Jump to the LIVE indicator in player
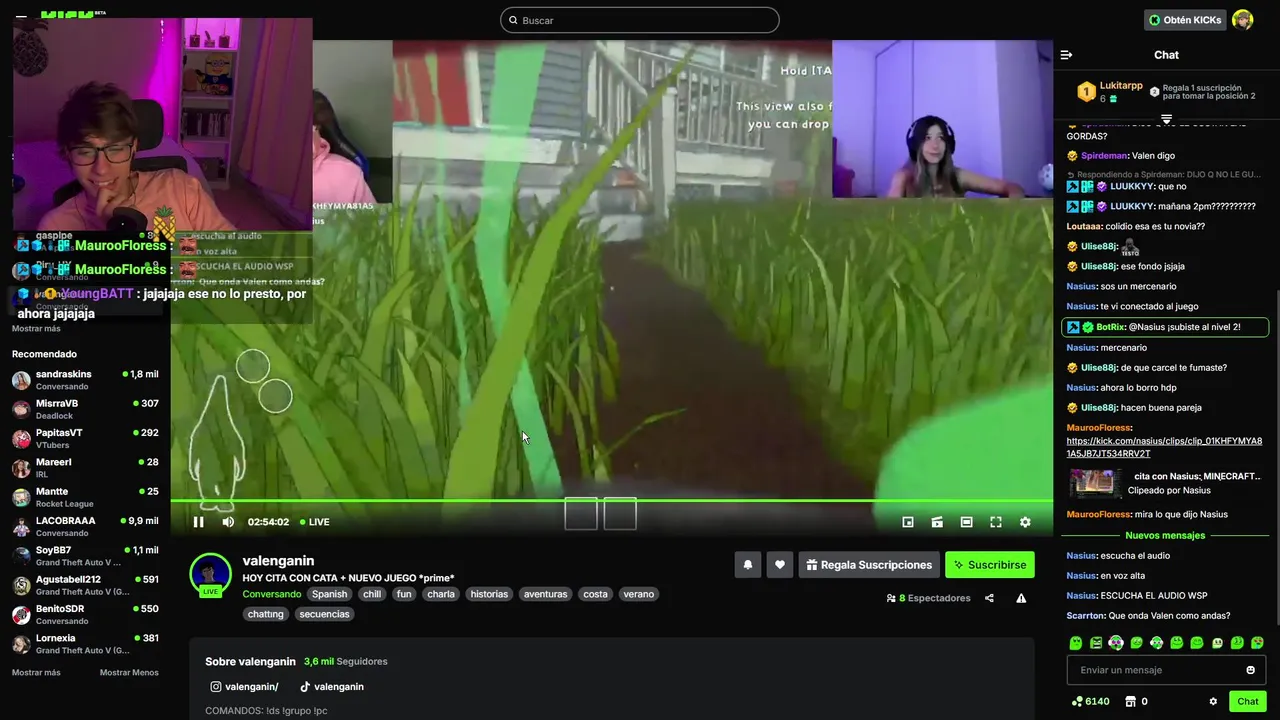The width and height of the screenshot is (1280, 720). [x=313, y=522]
